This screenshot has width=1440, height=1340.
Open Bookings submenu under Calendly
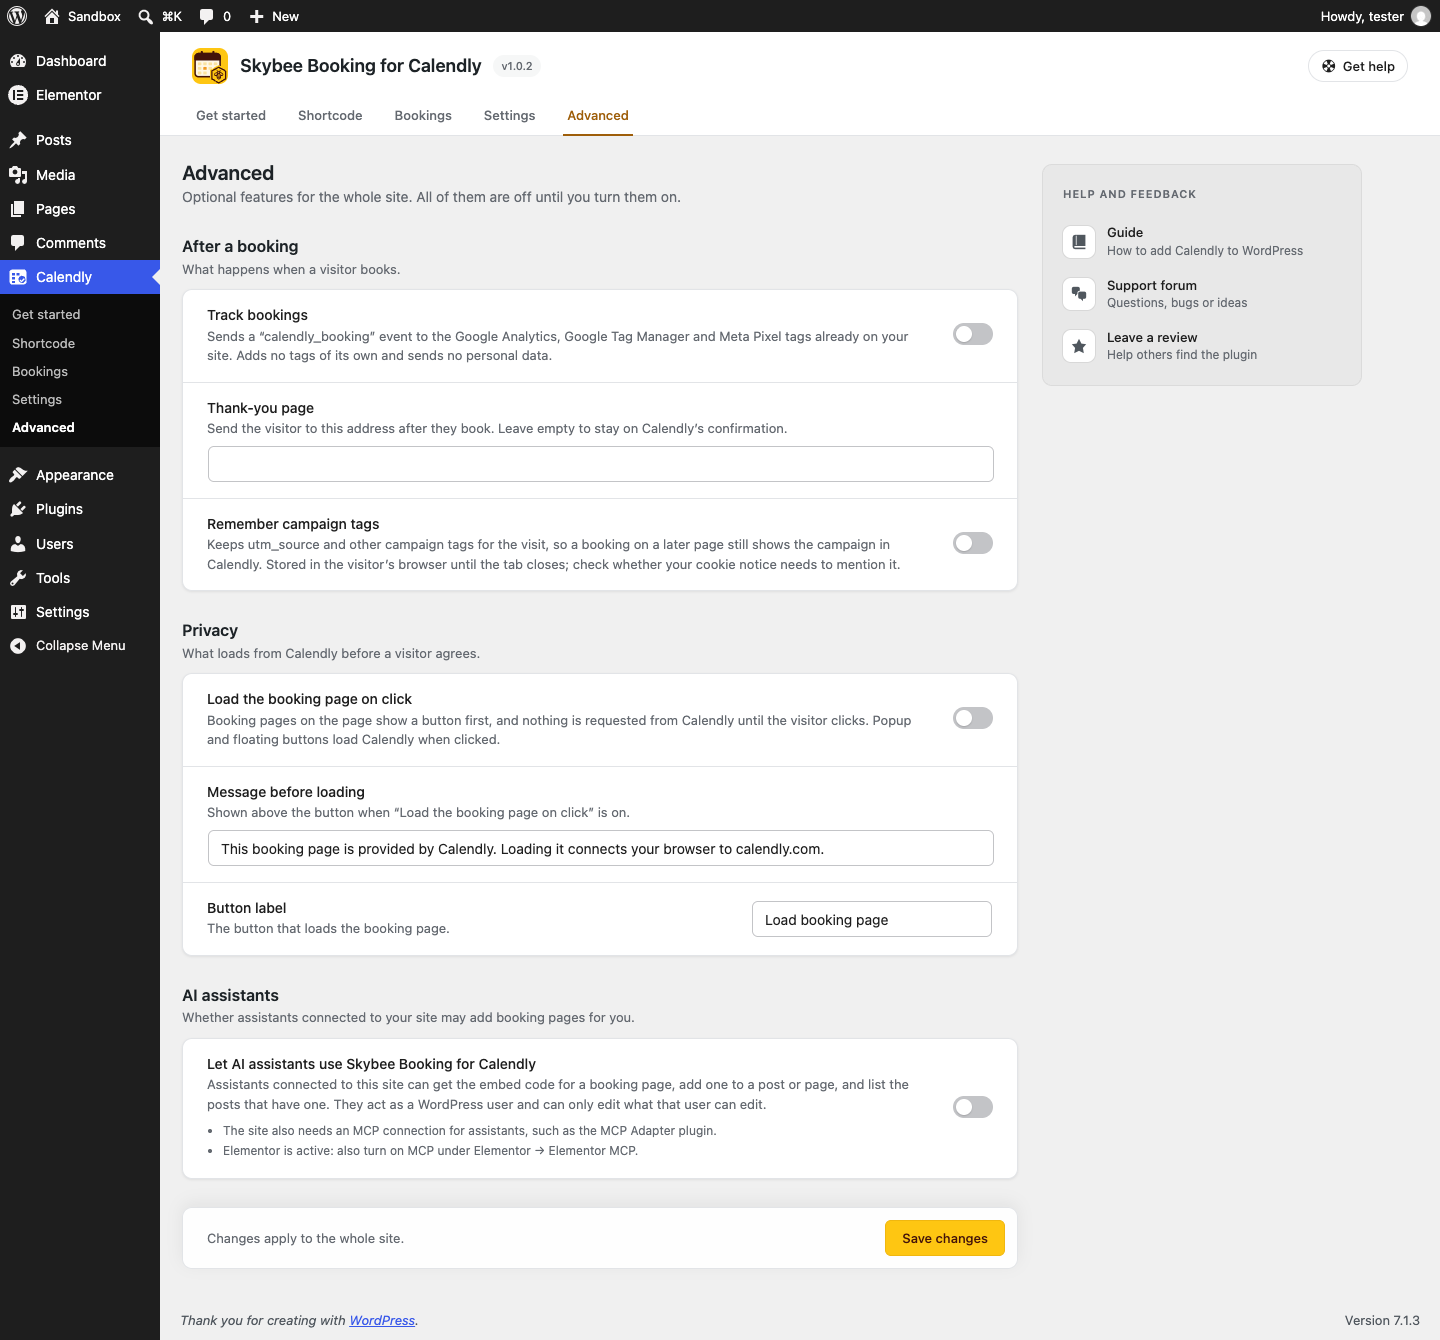[80, 371]
